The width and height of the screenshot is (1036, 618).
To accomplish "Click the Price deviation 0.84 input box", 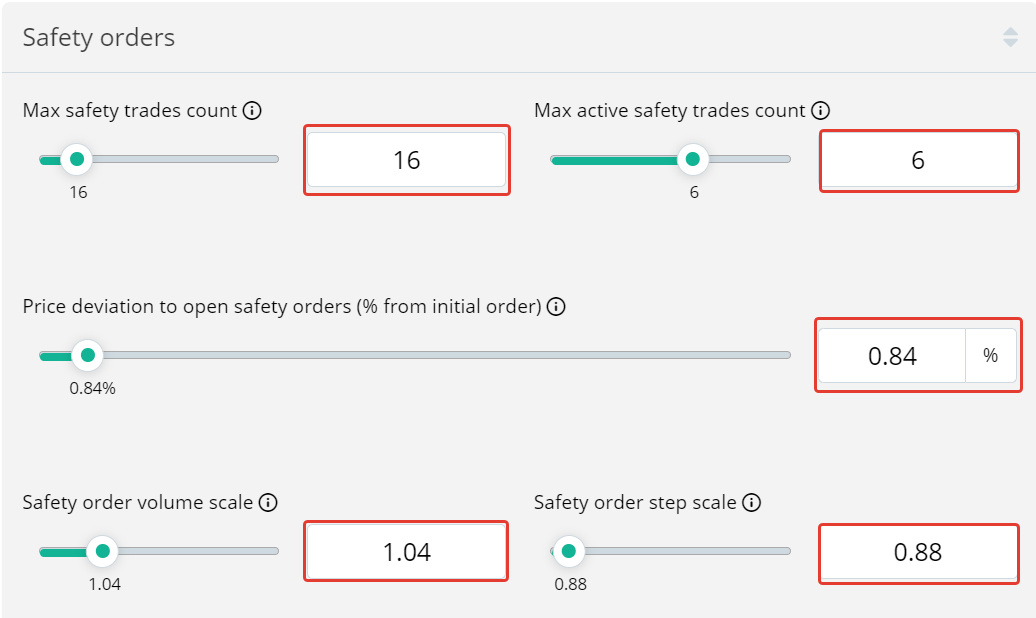I will (892, 356).
